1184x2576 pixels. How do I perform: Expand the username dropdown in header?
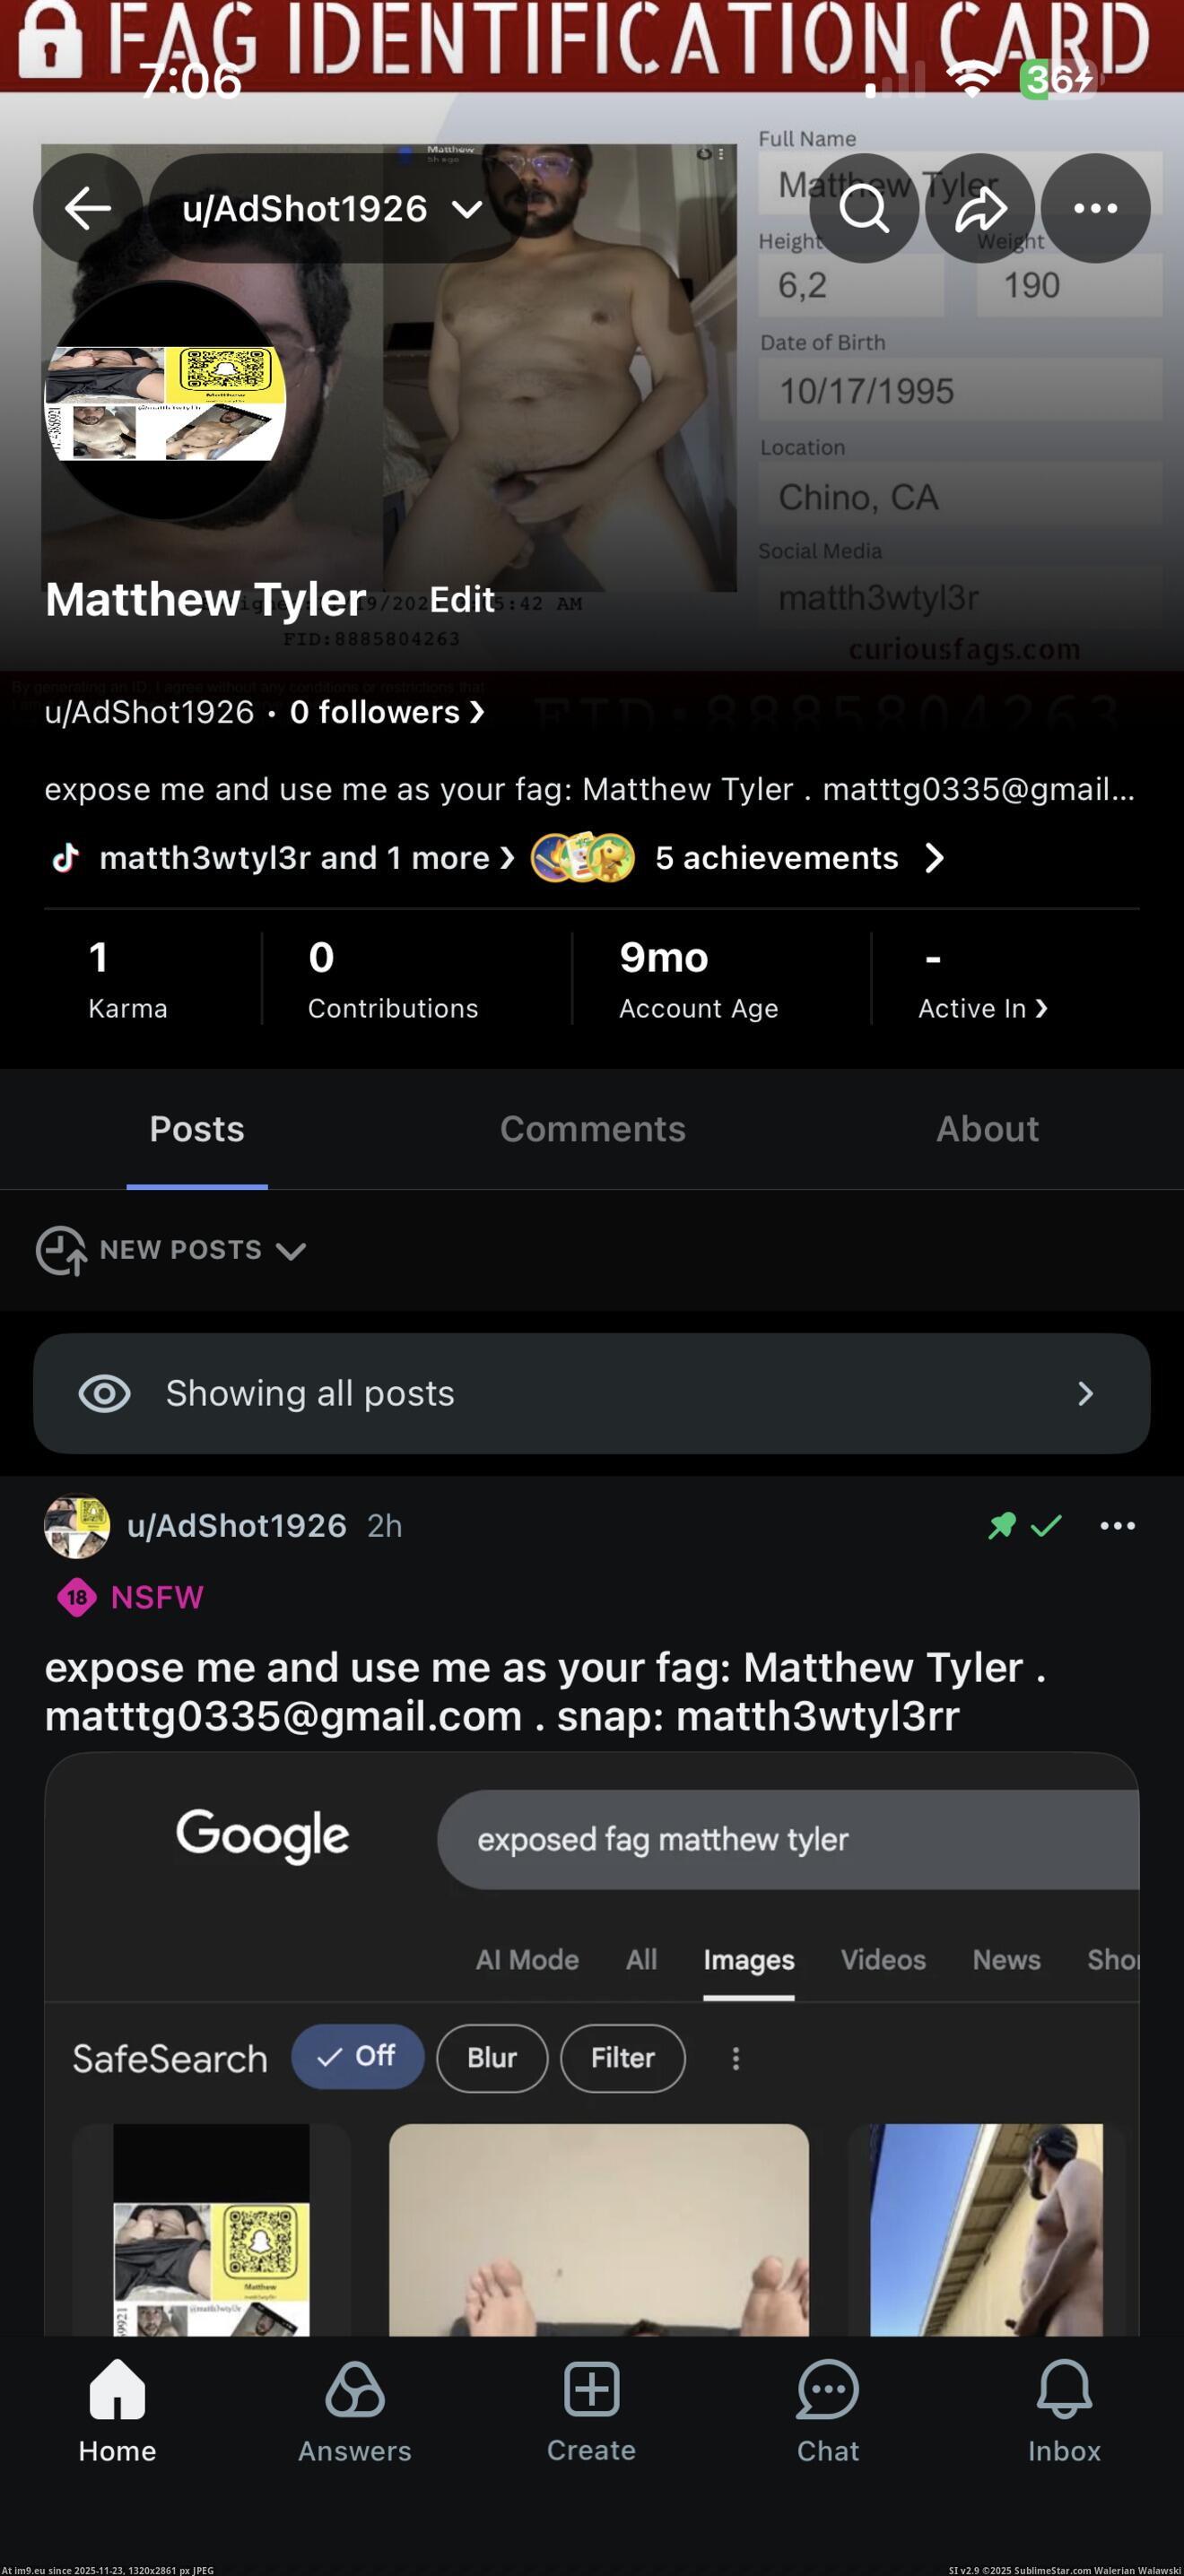[x=467, y=209]
